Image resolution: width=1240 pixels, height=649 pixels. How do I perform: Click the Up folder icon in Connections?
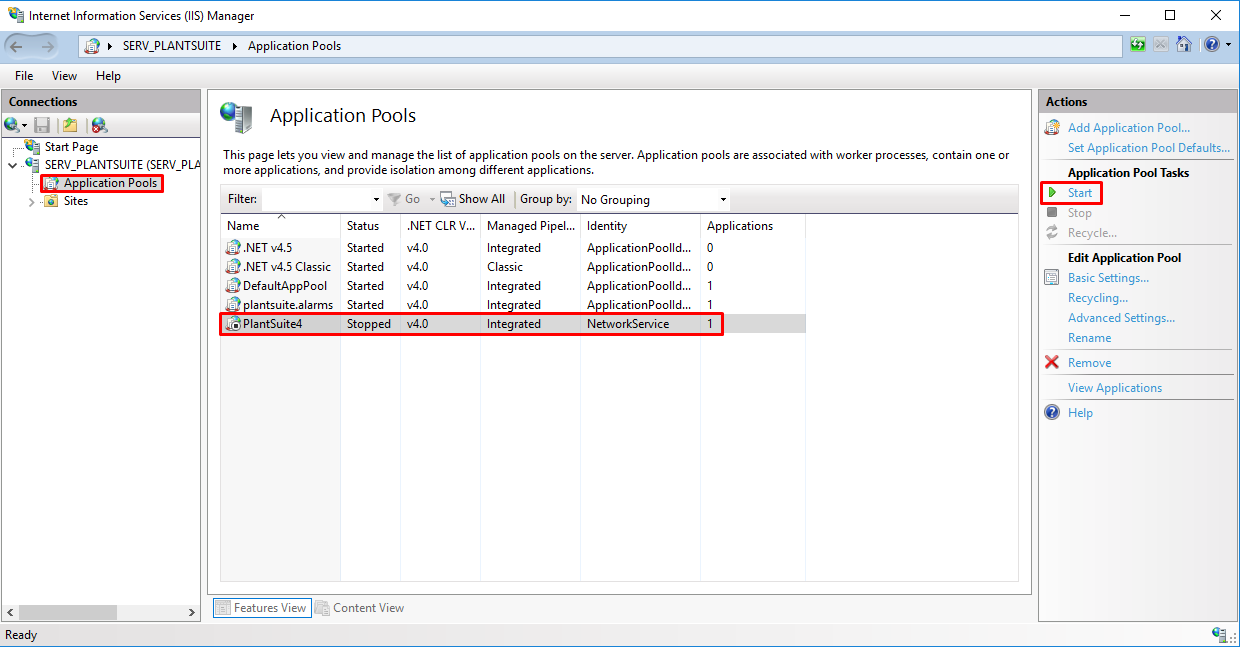(70, 125)
